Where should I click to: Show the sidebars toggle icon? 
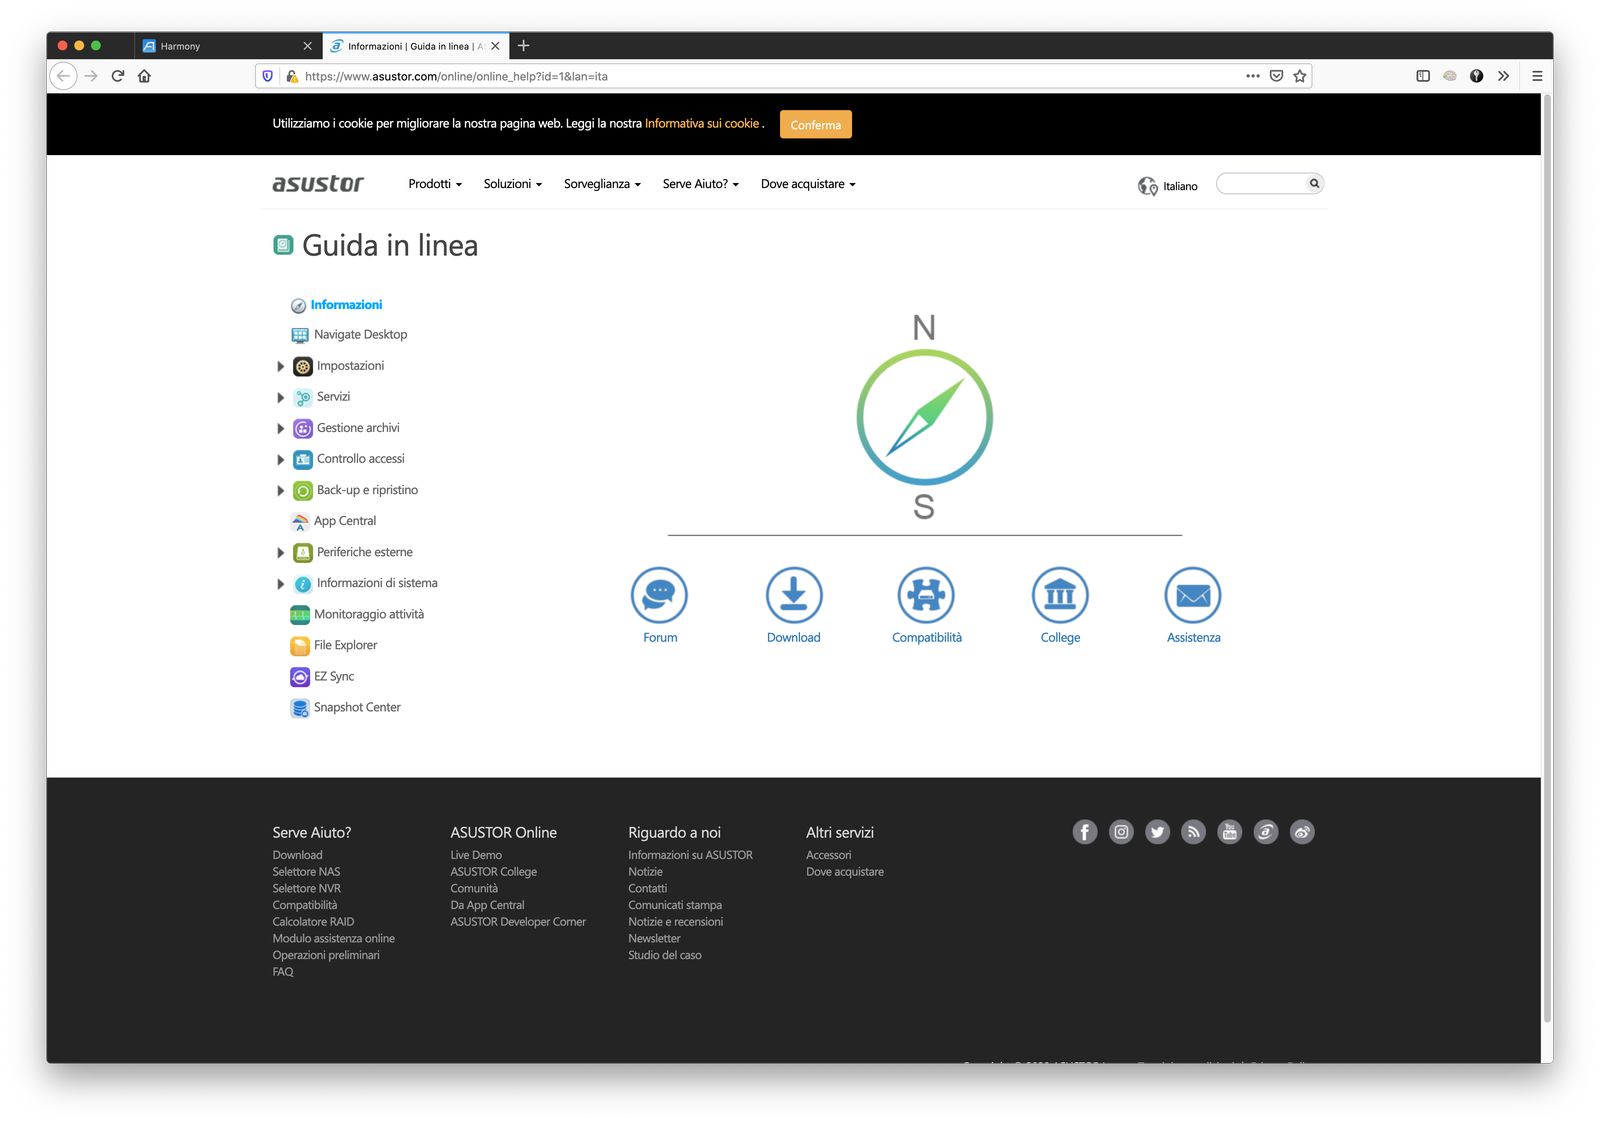pos(1423,76)
